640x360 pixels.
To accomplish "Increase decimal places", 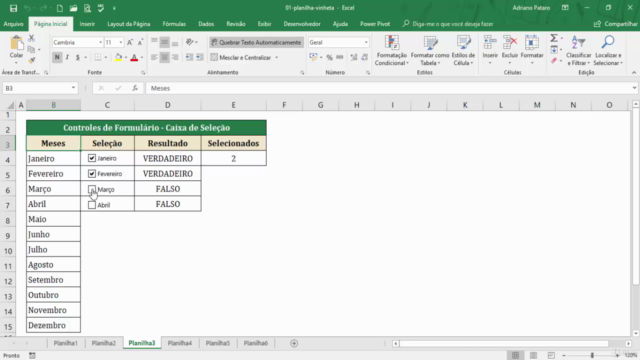I will 354,58.
